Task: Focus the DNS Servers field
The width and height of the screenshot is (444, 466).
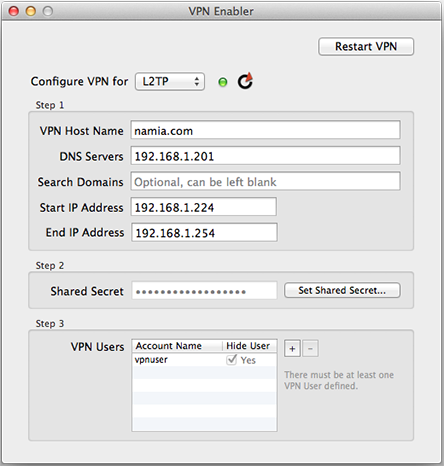Action: pyautogui.click(x=265, y=156)
